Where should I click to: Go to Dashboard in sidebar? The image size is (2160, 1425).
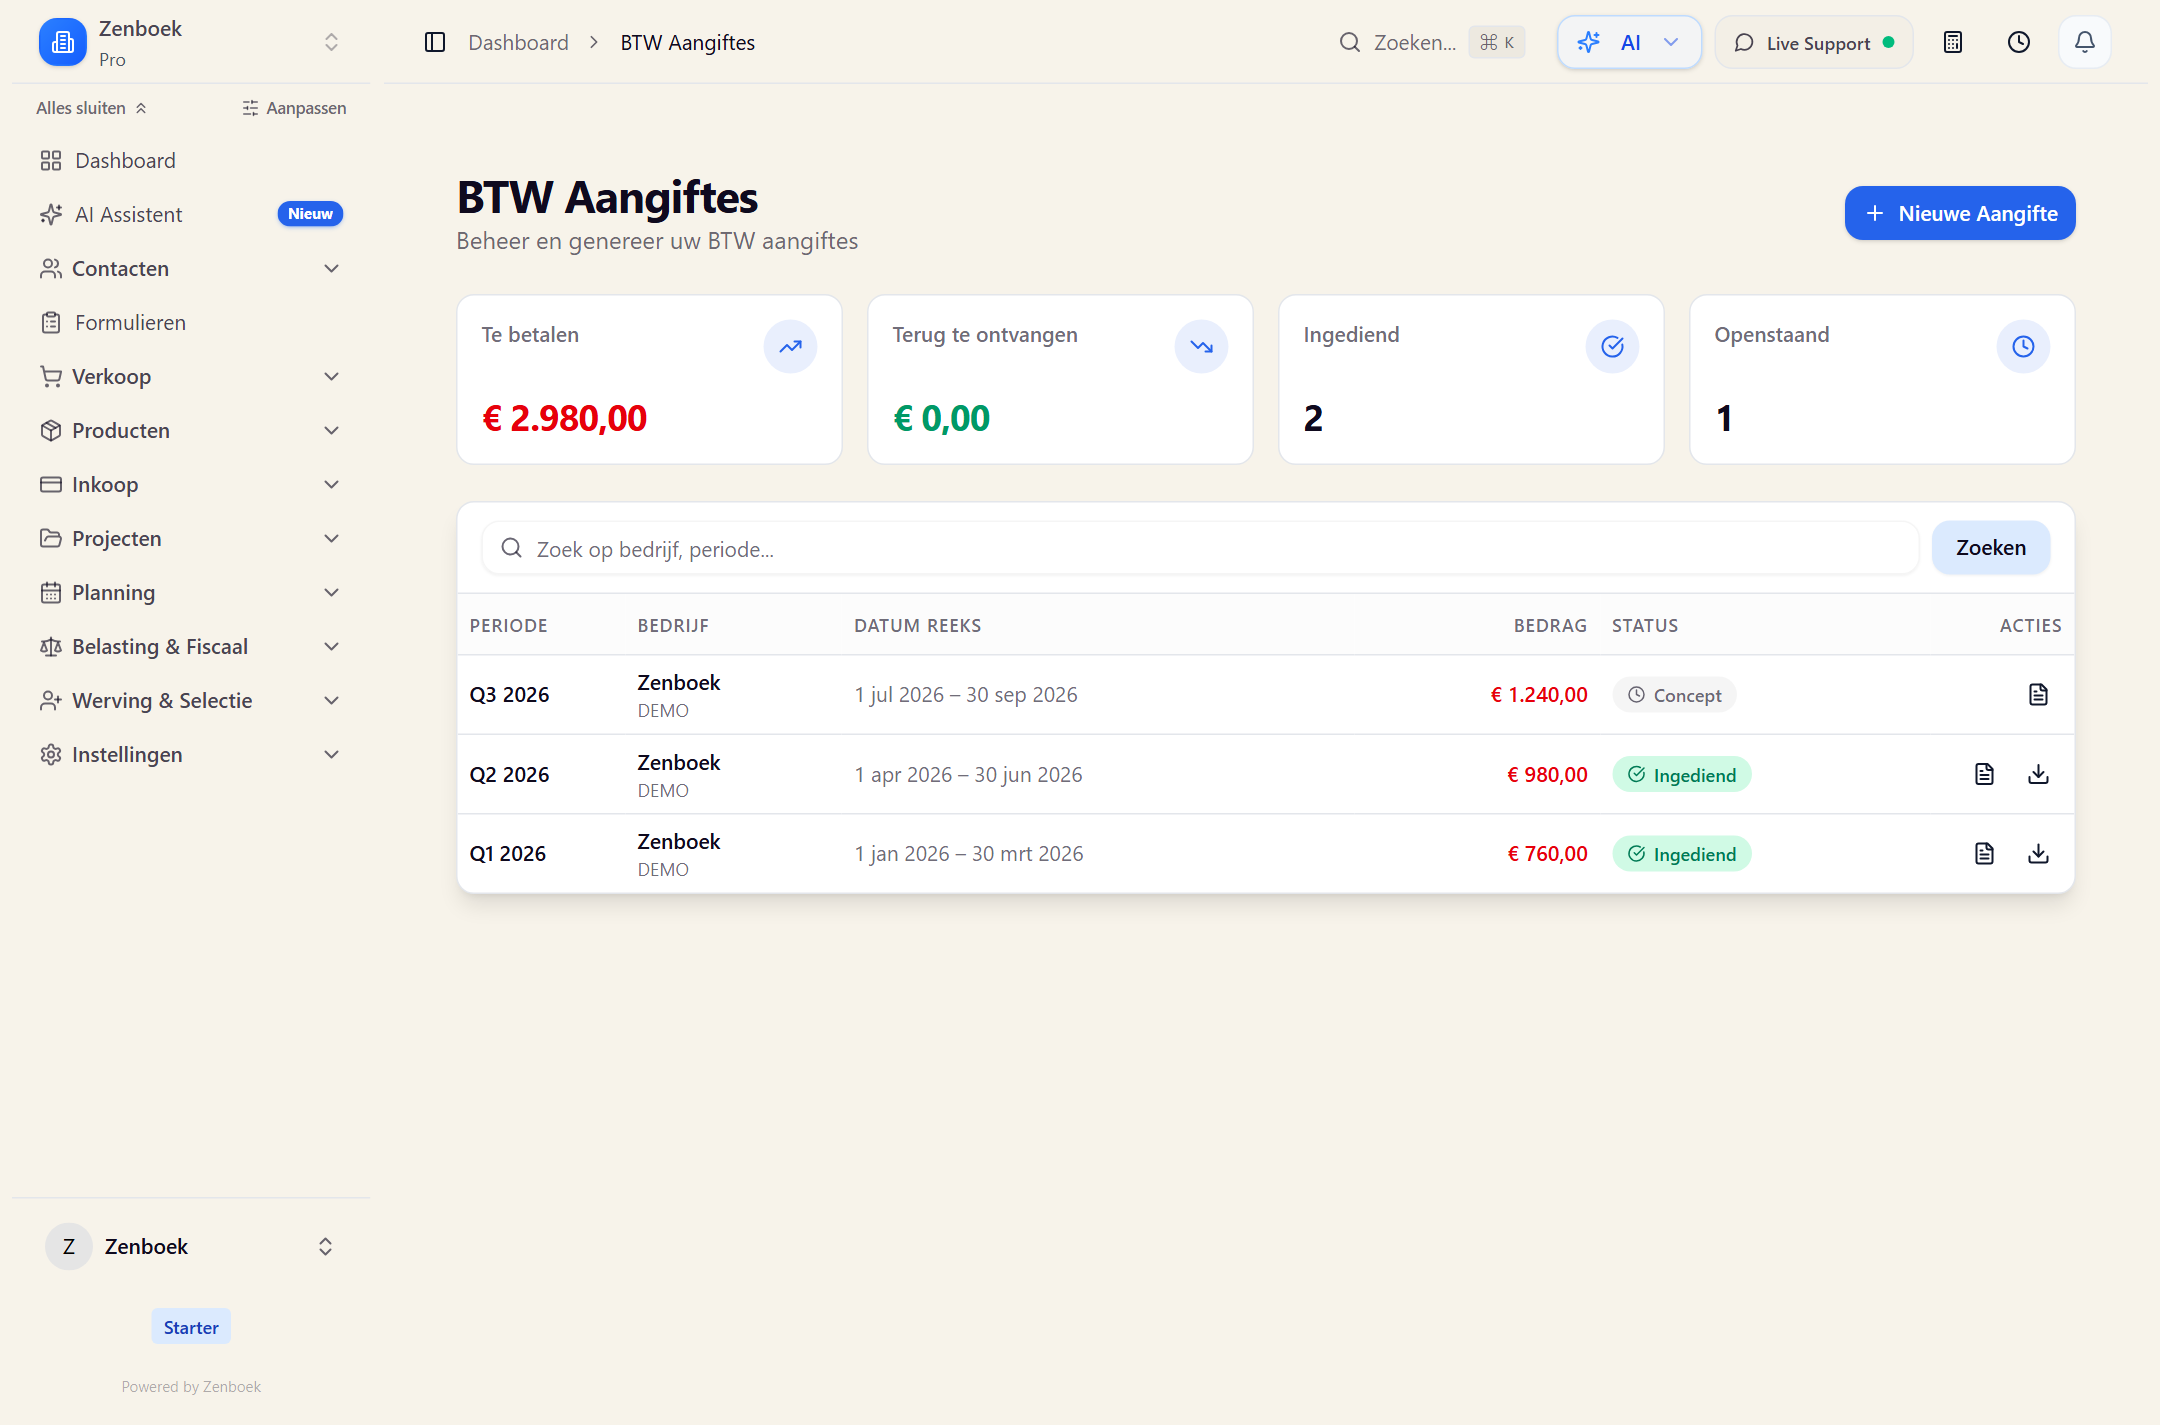(190, 160)
